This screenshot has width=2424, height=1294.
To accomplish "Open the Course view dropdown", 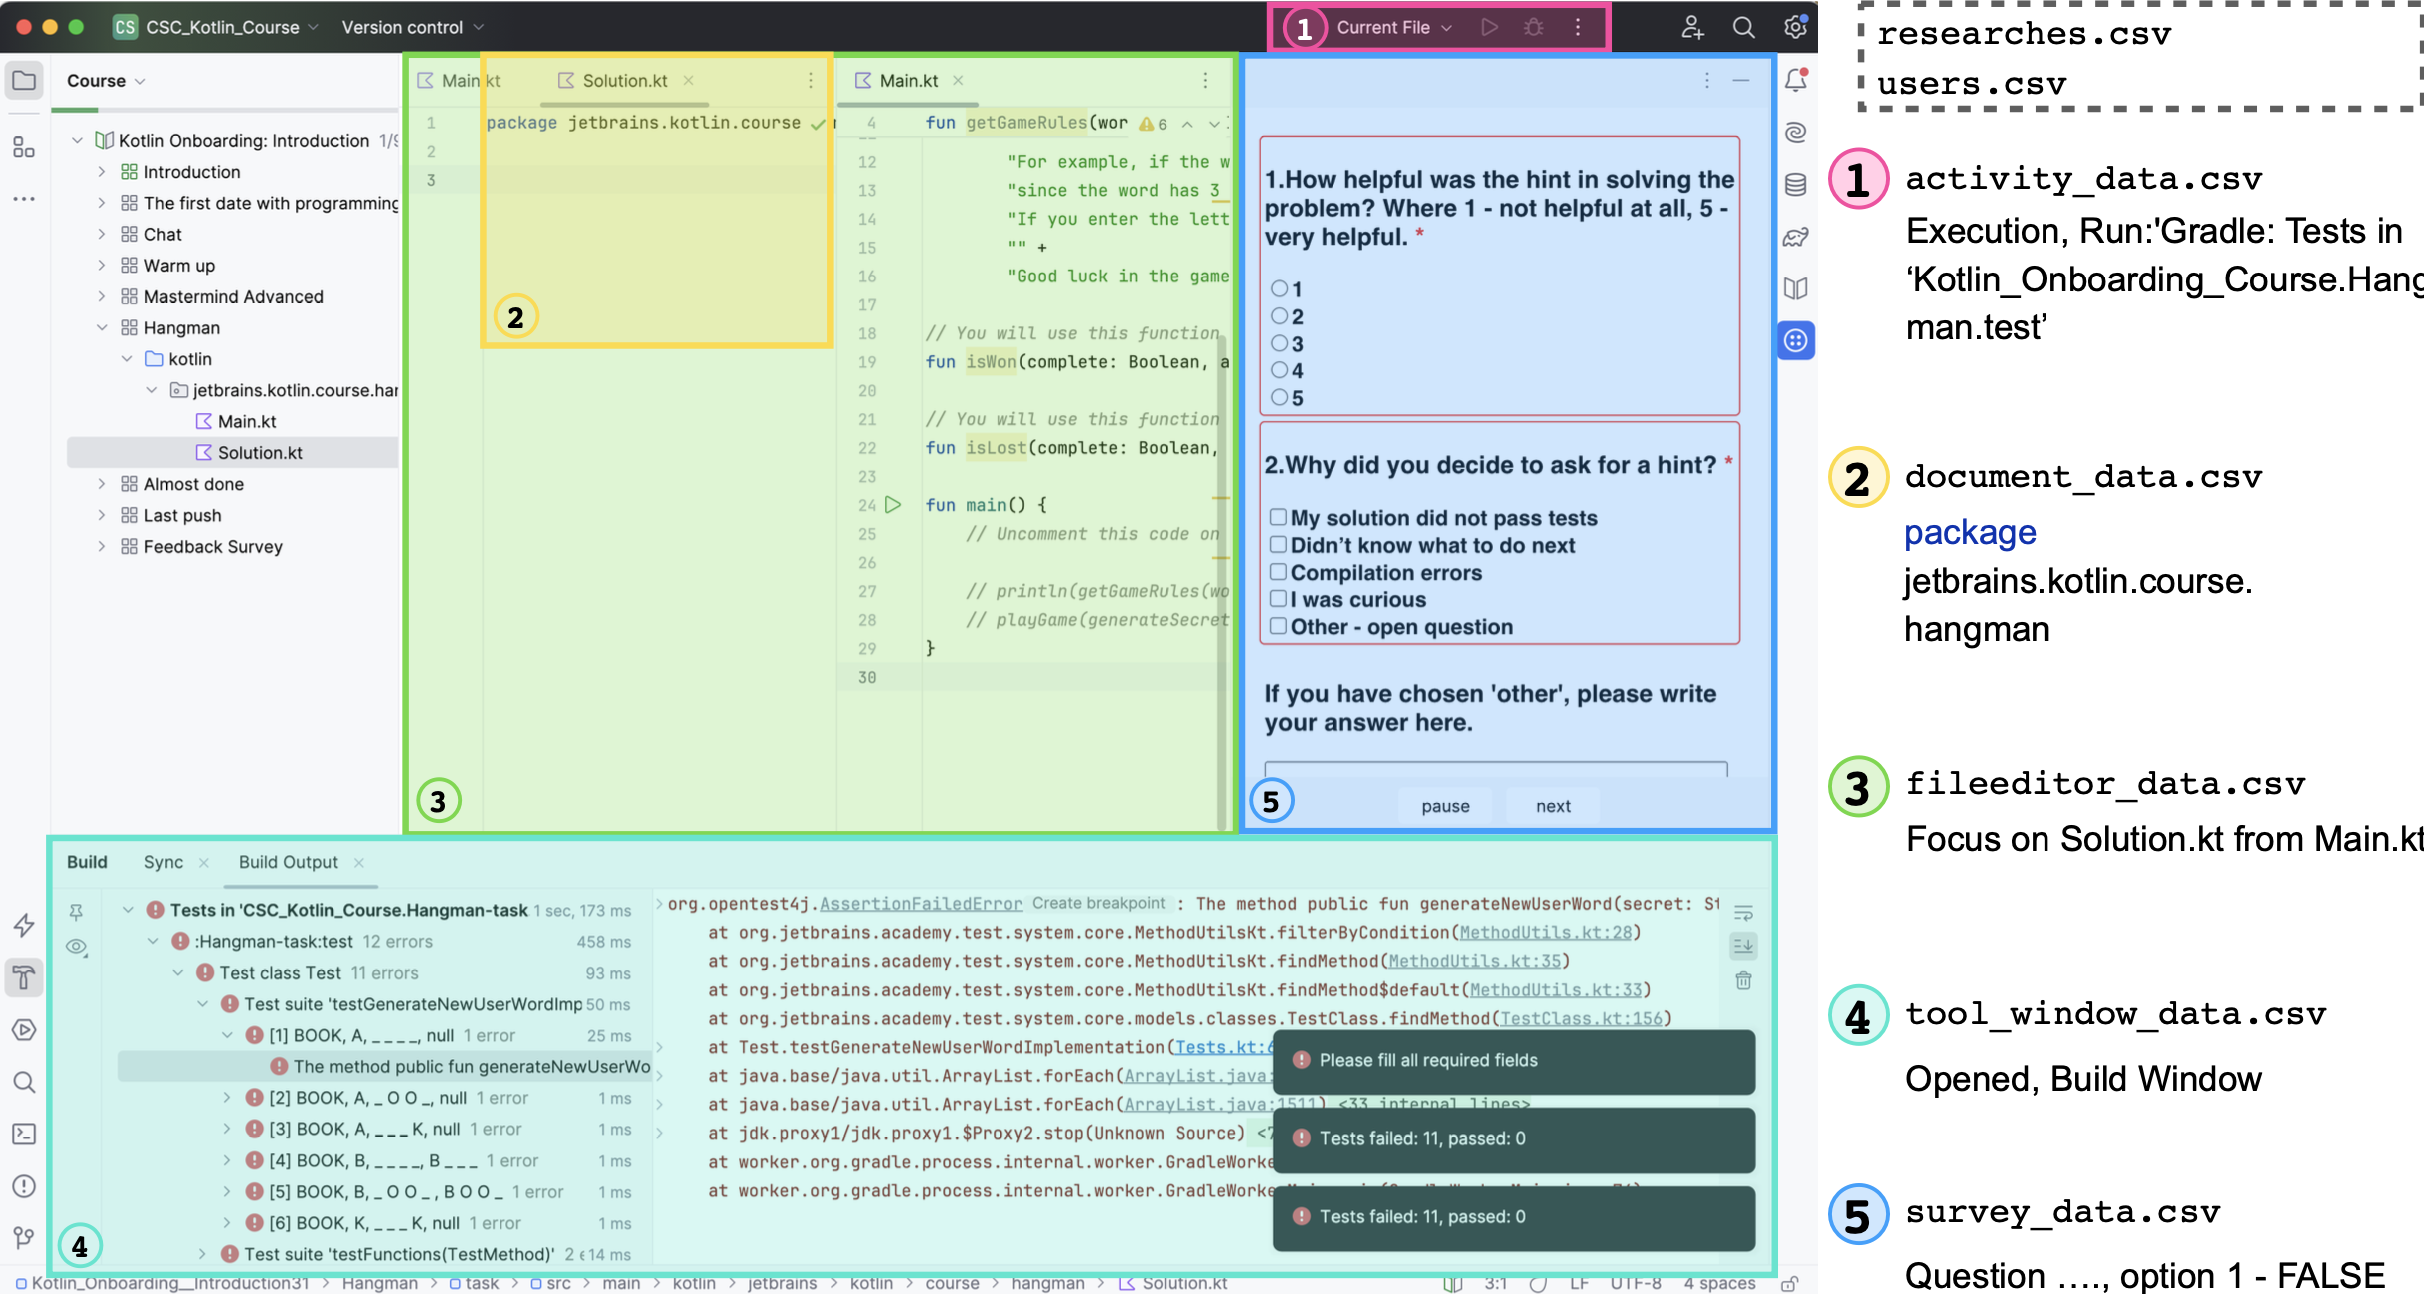I will [x=106, y=81].
